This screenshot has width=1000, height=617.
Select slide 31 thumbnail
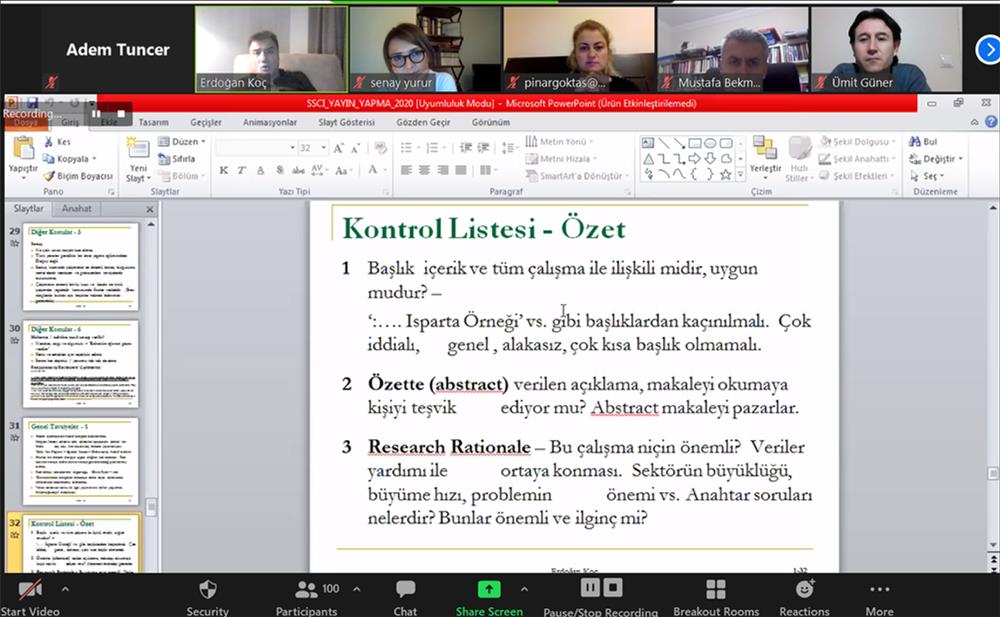click(81, 461)
